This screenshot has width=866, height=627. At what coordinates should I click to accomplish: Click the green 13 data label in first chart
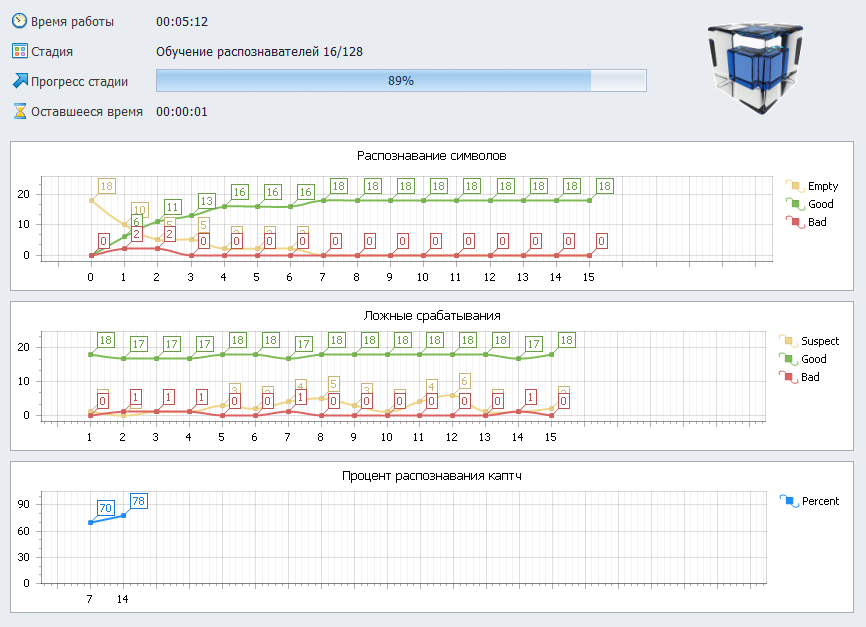tap(206, 201)
